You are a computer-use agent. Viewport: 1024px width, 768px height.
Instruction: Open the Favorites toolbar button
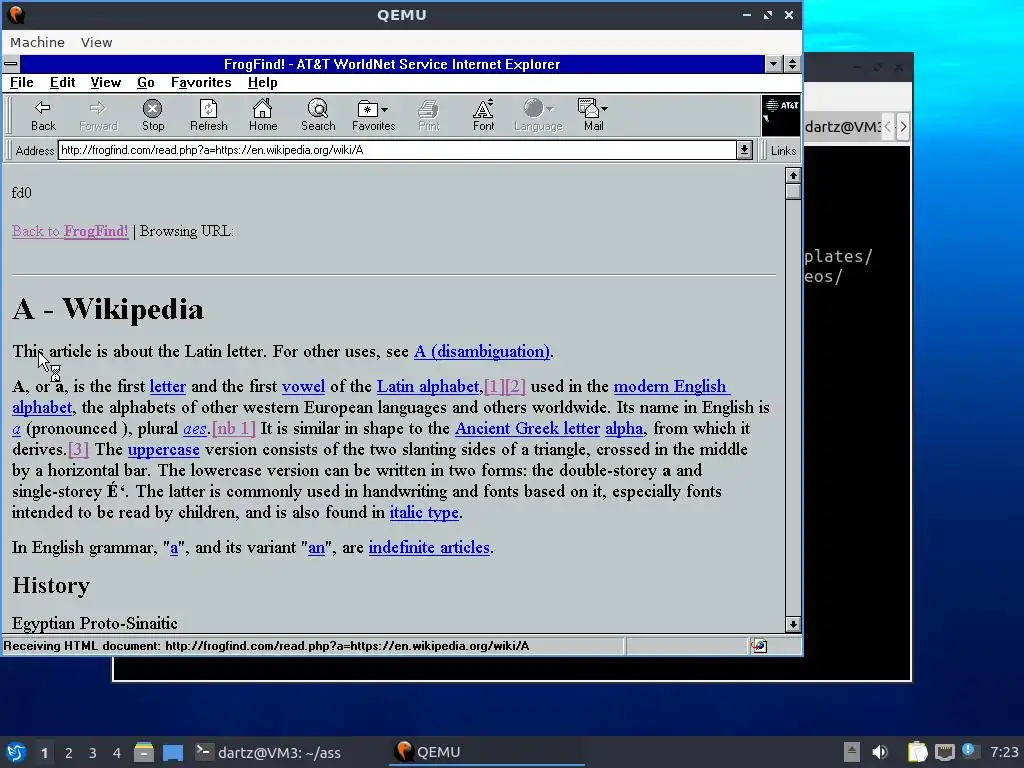374,116
